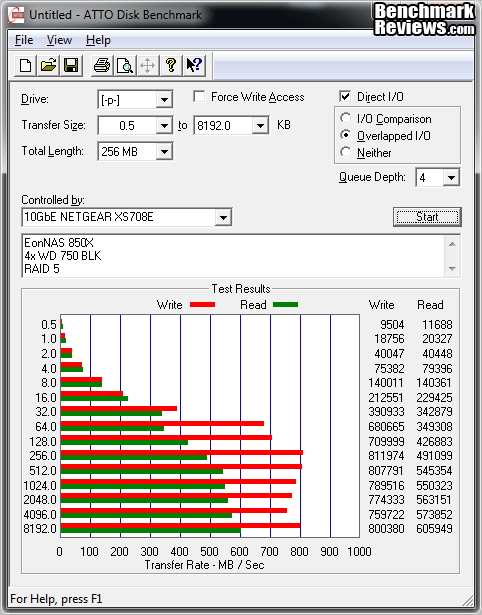Click the four-arrow move icon
Image resolution: width=482 pixels, height=615 pixels.
tap(147, 65)
